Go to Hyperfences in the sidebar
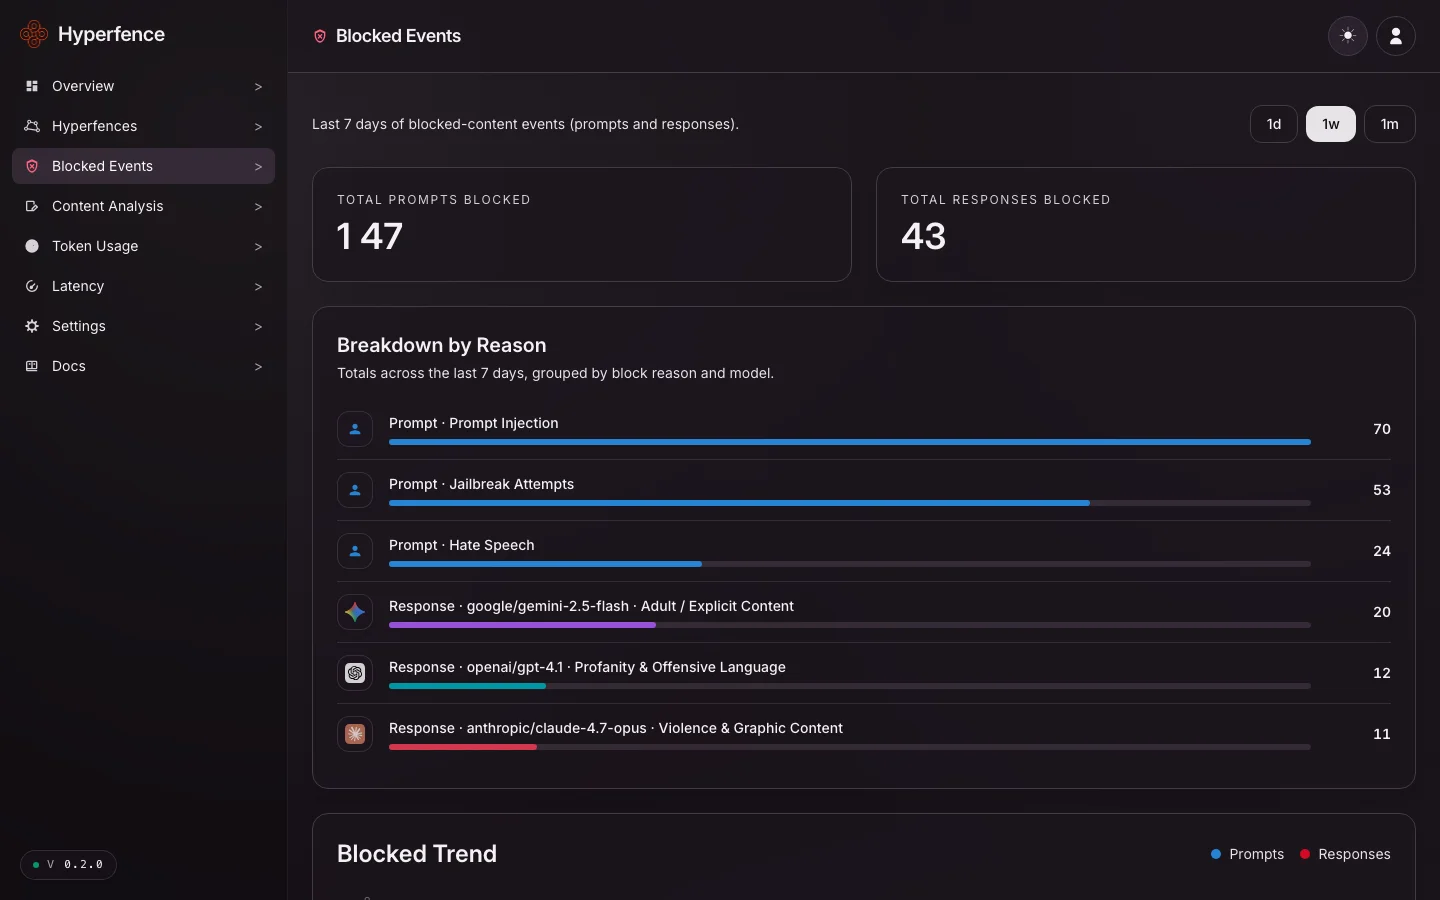Viewport: 1440px width, 900px height. (143, 126)
